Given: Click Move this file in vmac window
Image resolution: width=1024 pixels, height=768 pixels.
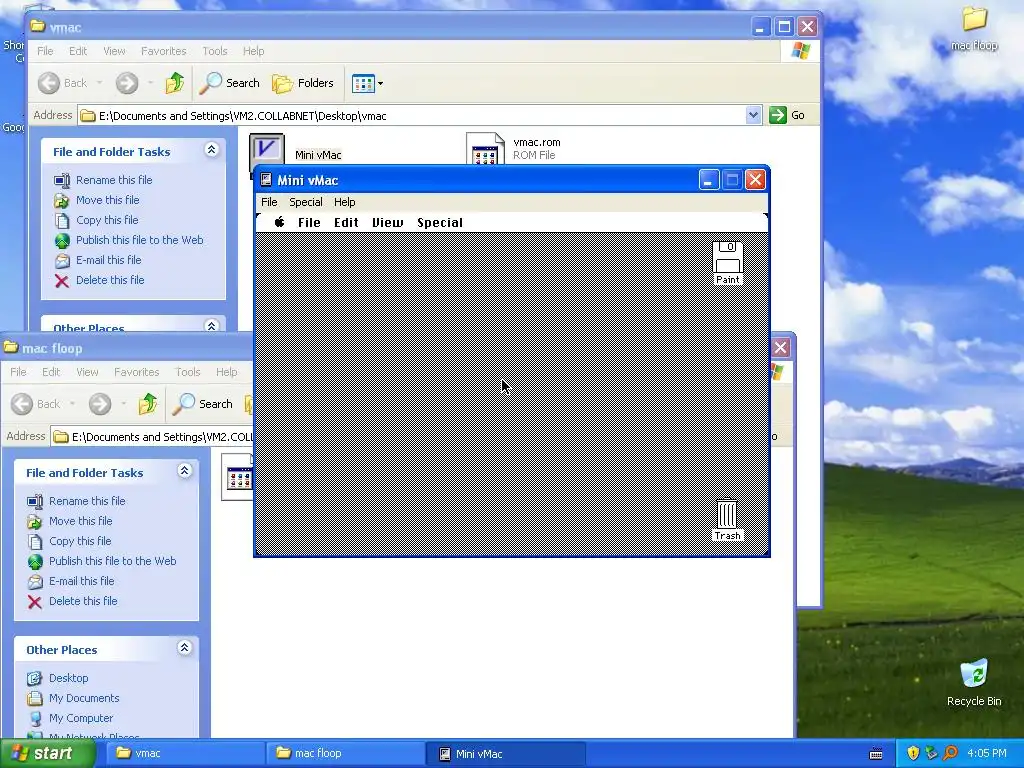Looking at the screenshot, I should pyautogui.click(x=107, y=200).
